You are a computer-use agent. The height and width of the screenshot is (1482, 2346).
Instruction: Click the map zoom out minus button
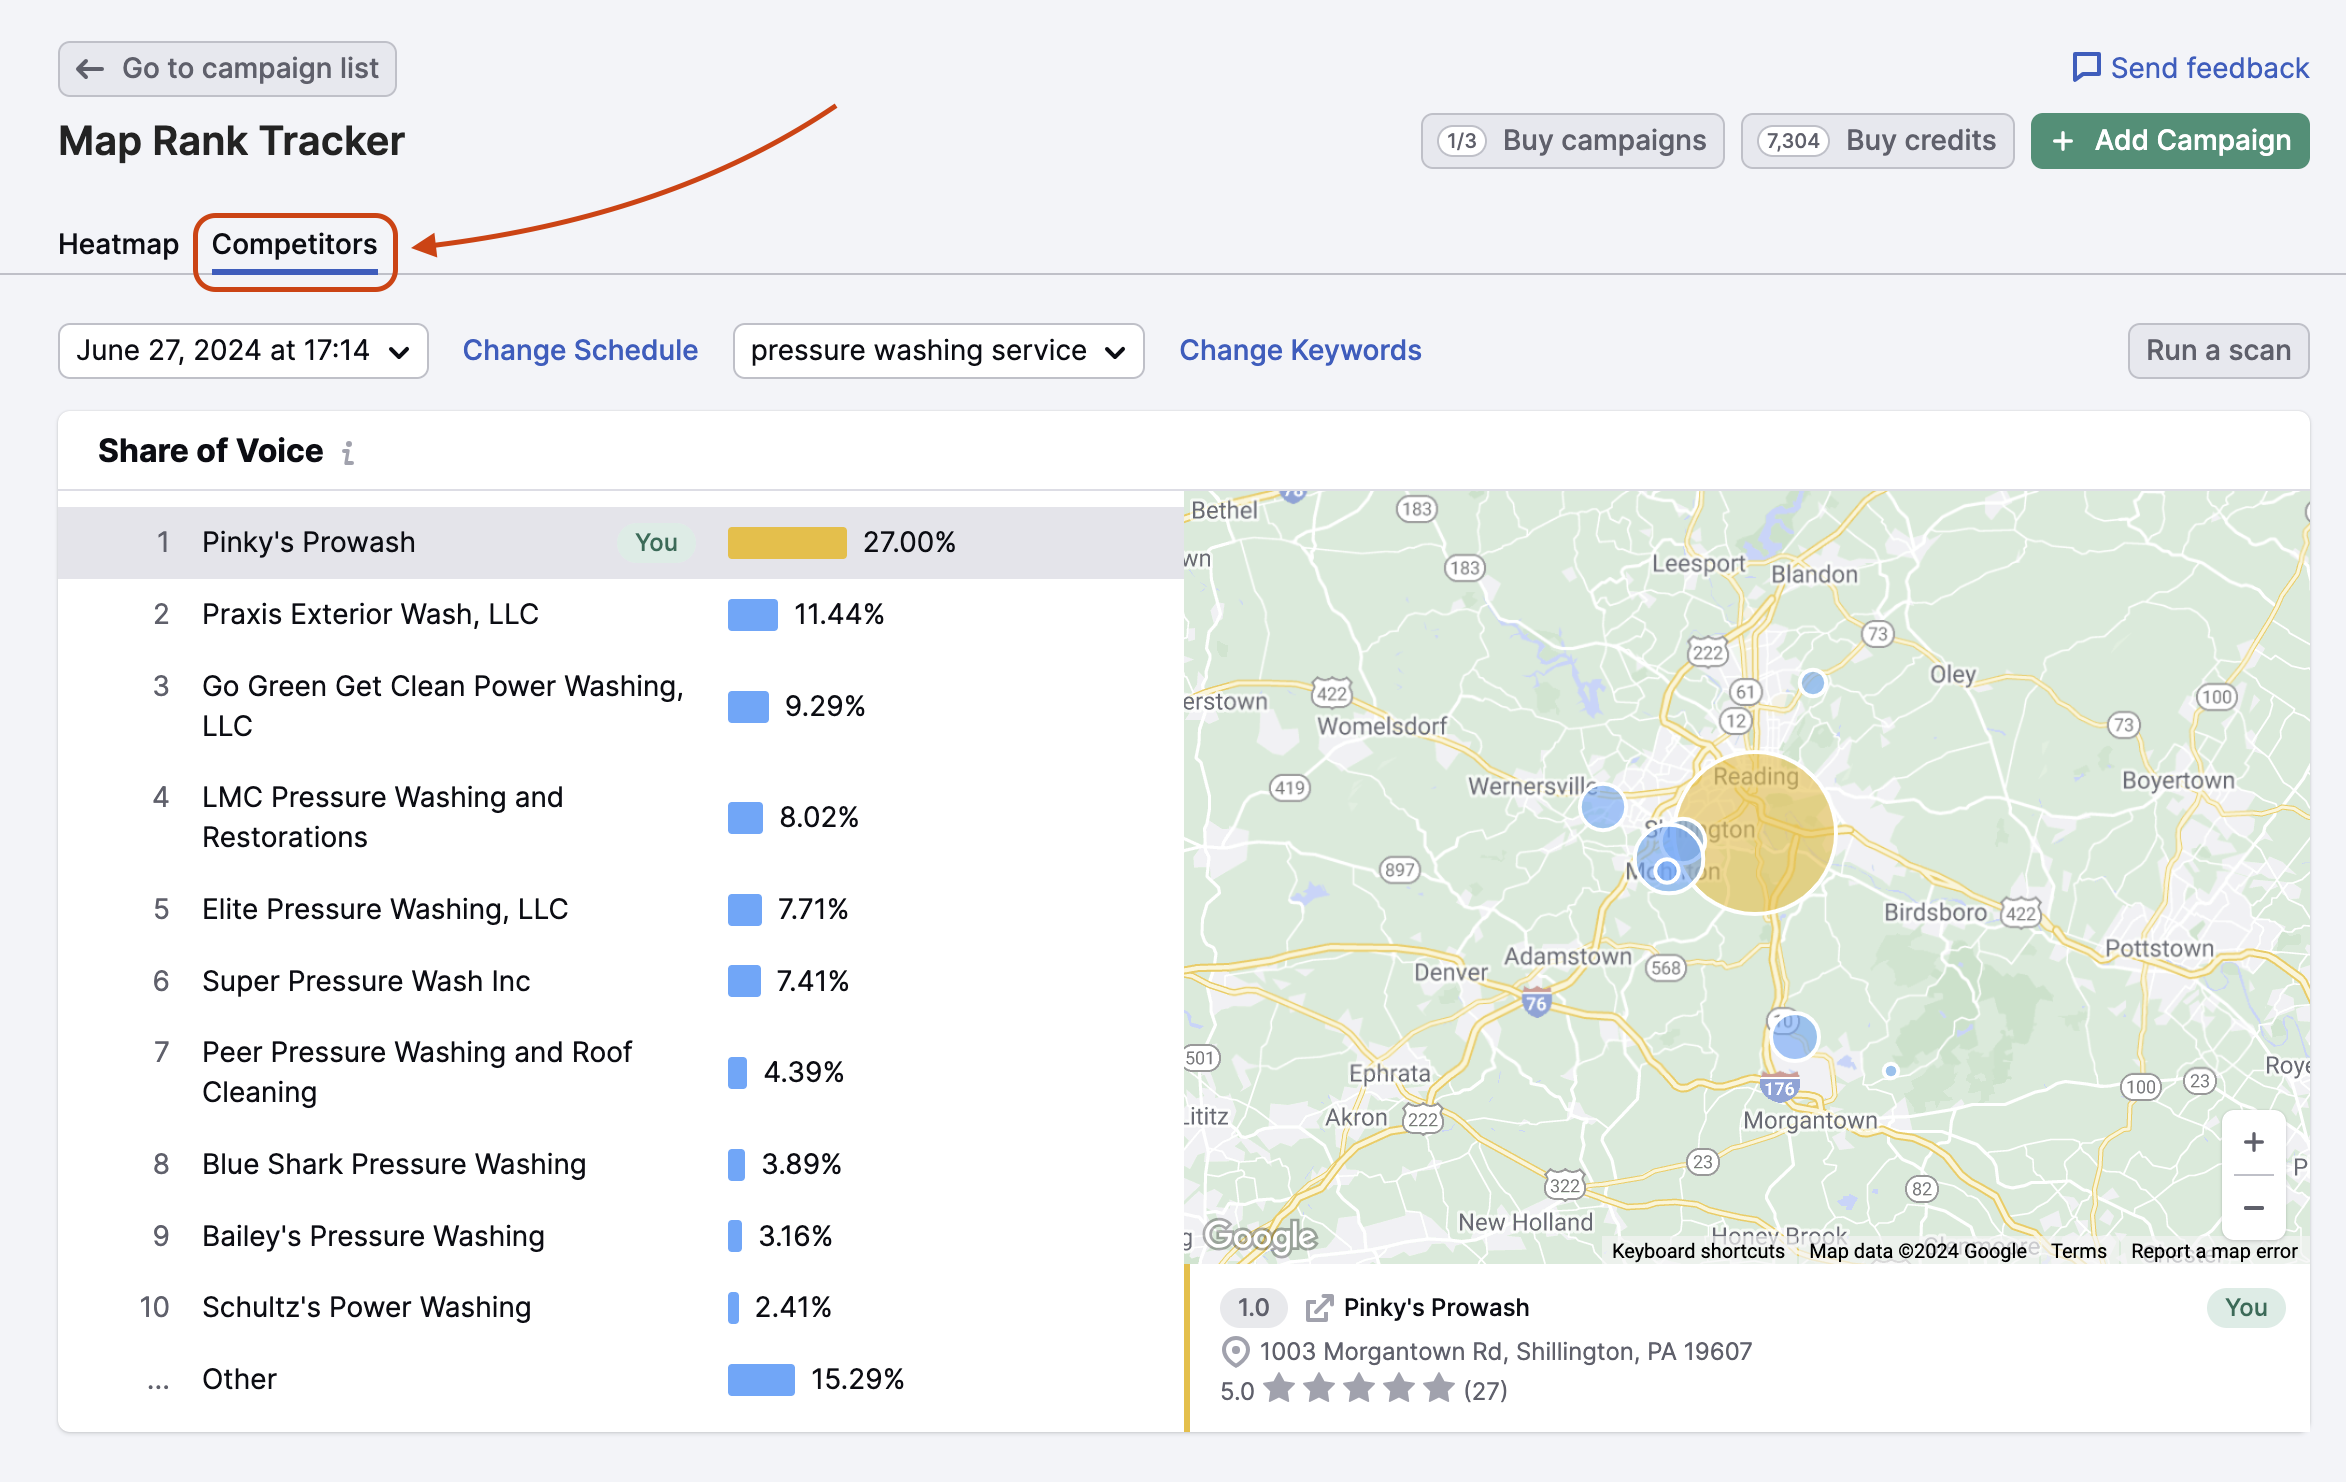[x=2253, y=1208]
